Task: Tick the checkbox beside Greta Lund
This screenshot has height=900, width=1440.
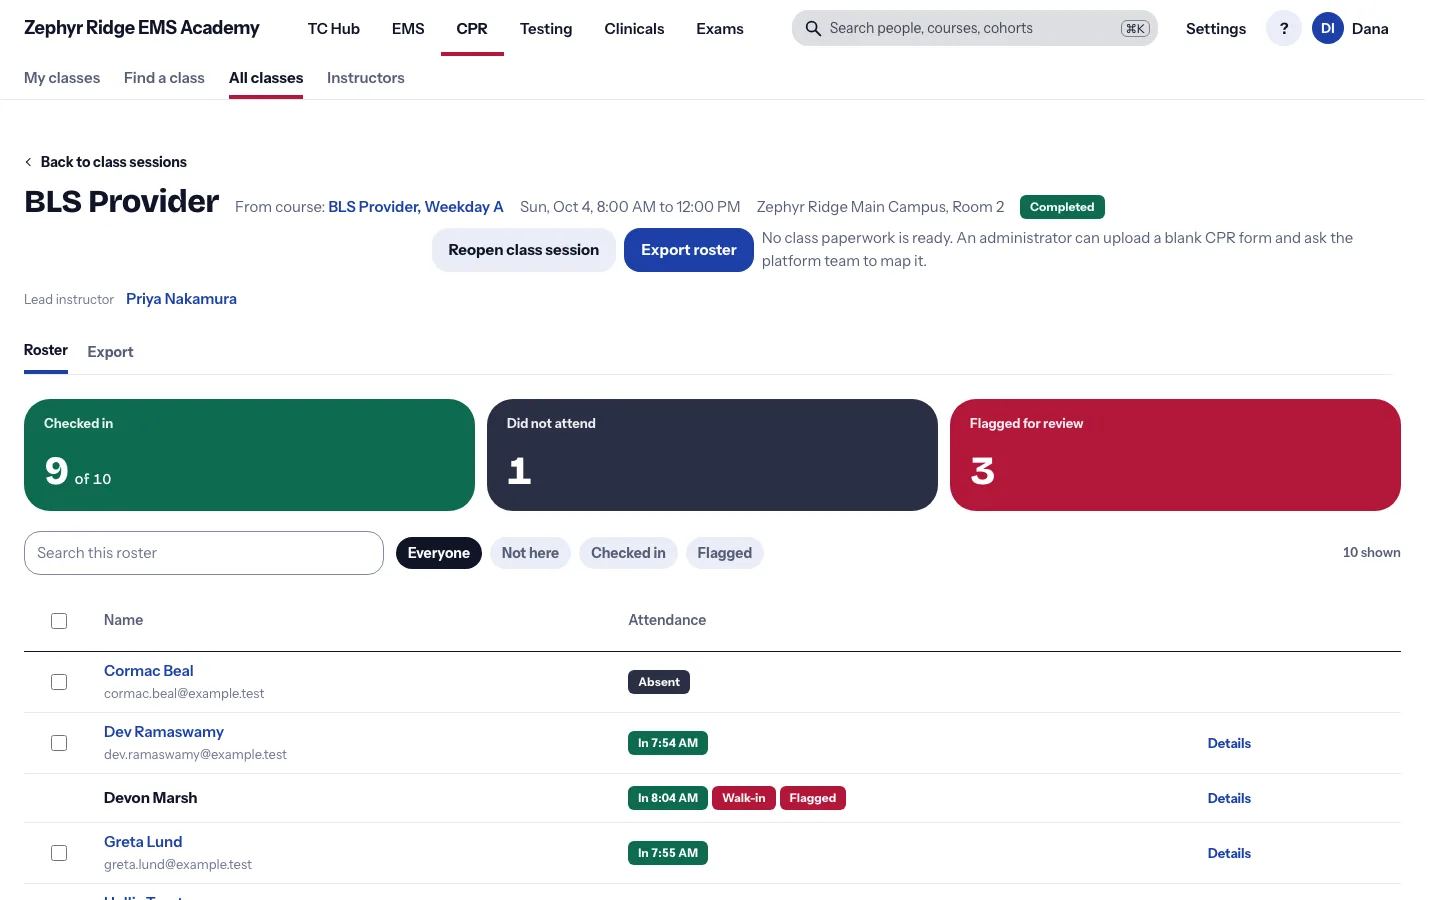Action: click(x=59, y=853)
